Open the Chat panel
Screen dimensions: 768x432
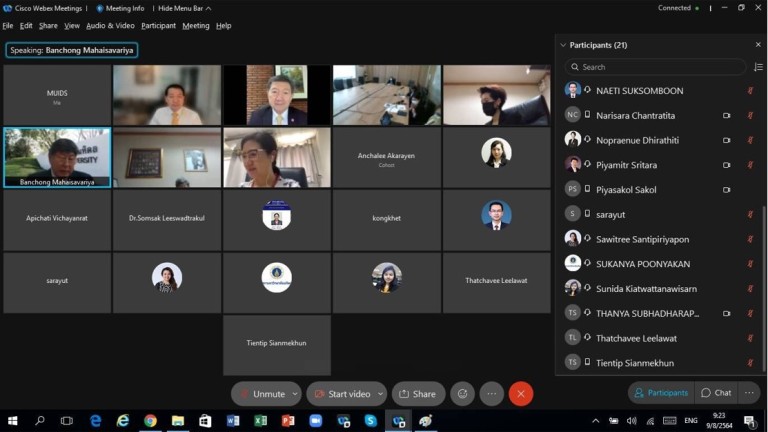(x=716, y=393)
